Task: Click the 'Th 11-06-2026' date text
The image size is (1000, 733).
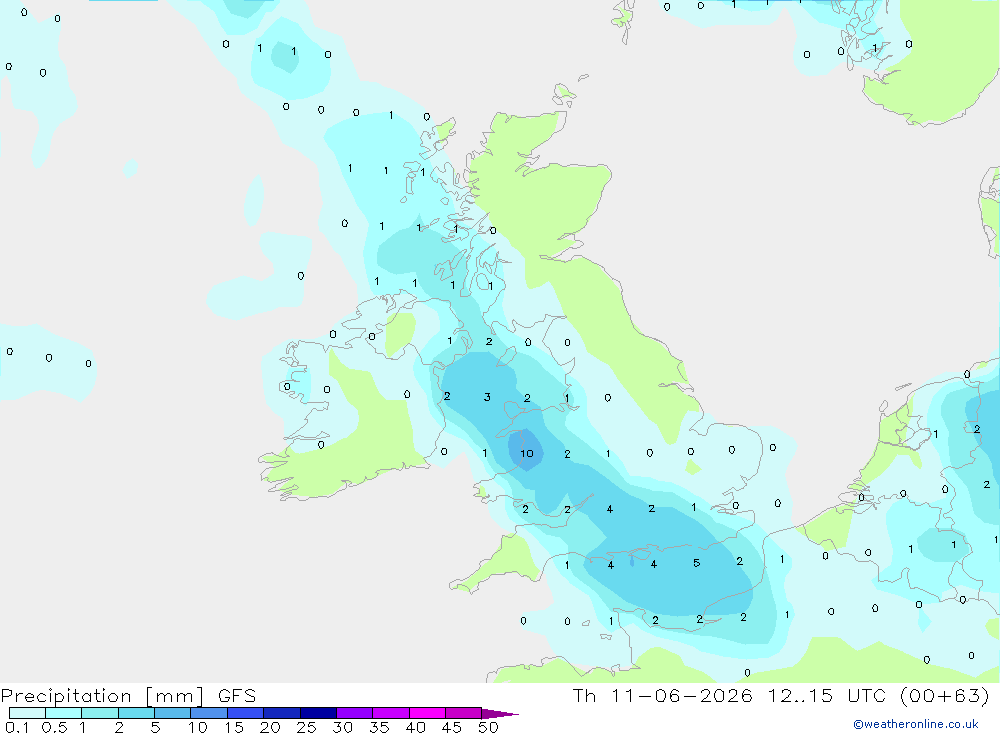Action: pyautogui.click(x=662, y=695)
